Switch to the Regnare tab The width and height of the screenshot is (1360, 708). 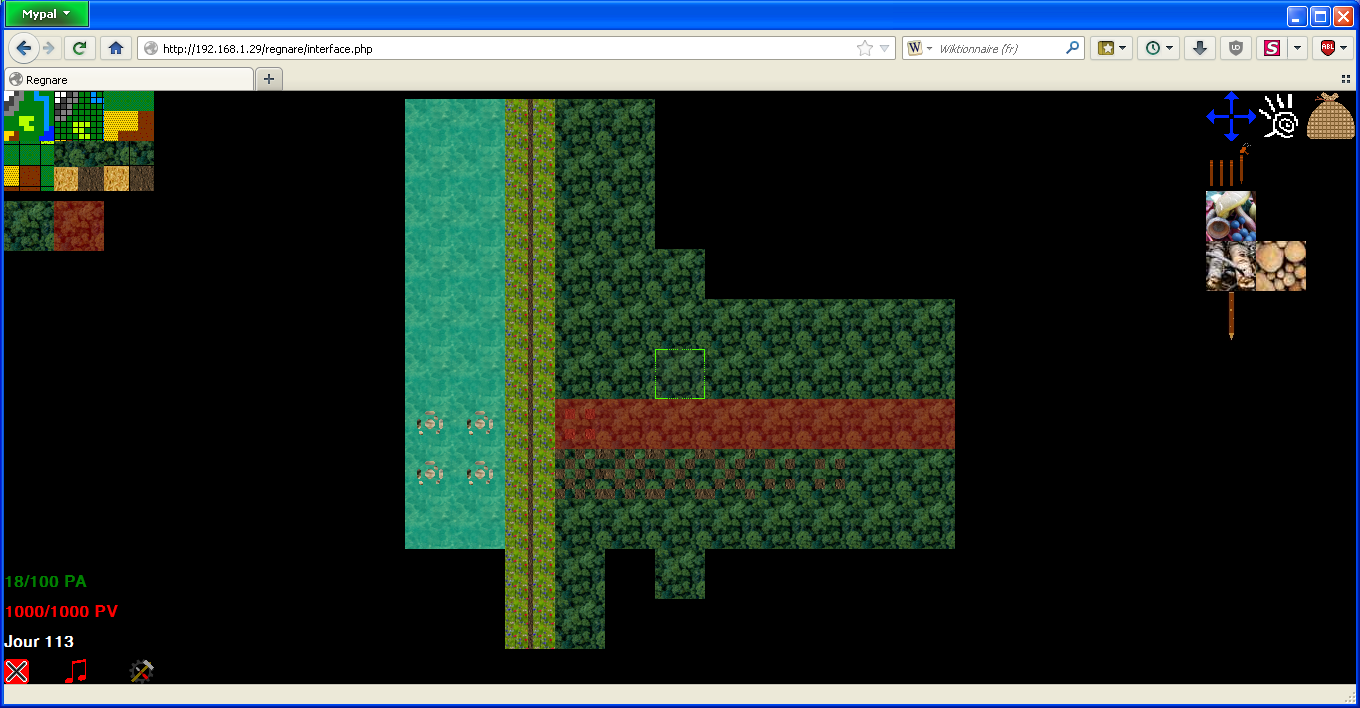click(x=128, y=79)
